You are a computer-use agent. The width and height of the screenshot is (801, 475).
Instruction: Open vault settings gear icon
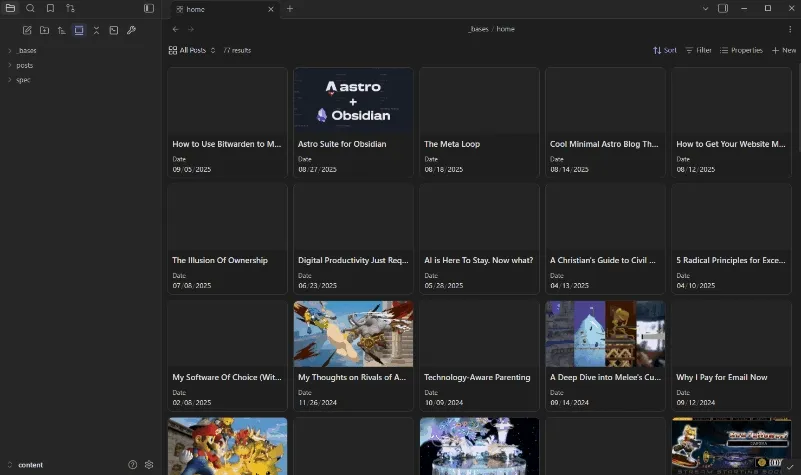(149, 465)
